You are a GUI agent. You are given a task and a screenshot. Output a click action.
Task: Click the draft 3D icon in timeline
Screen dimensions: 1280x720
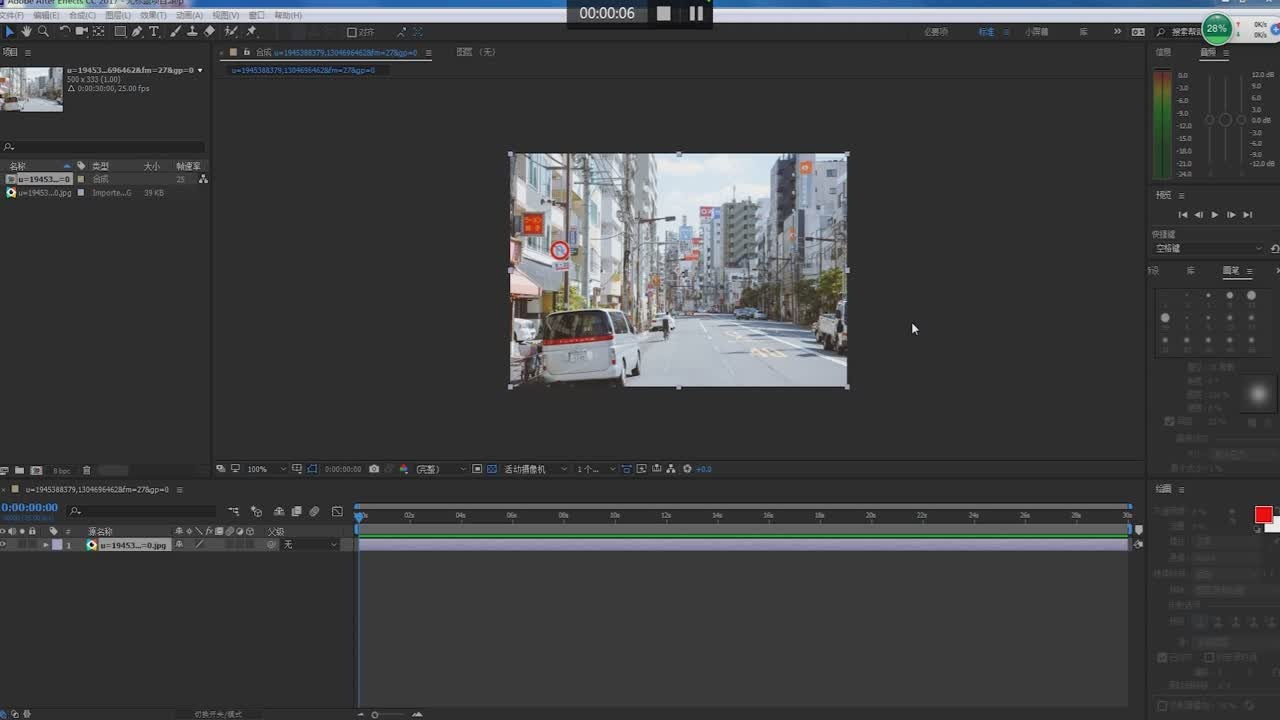(x=256, y=511)
